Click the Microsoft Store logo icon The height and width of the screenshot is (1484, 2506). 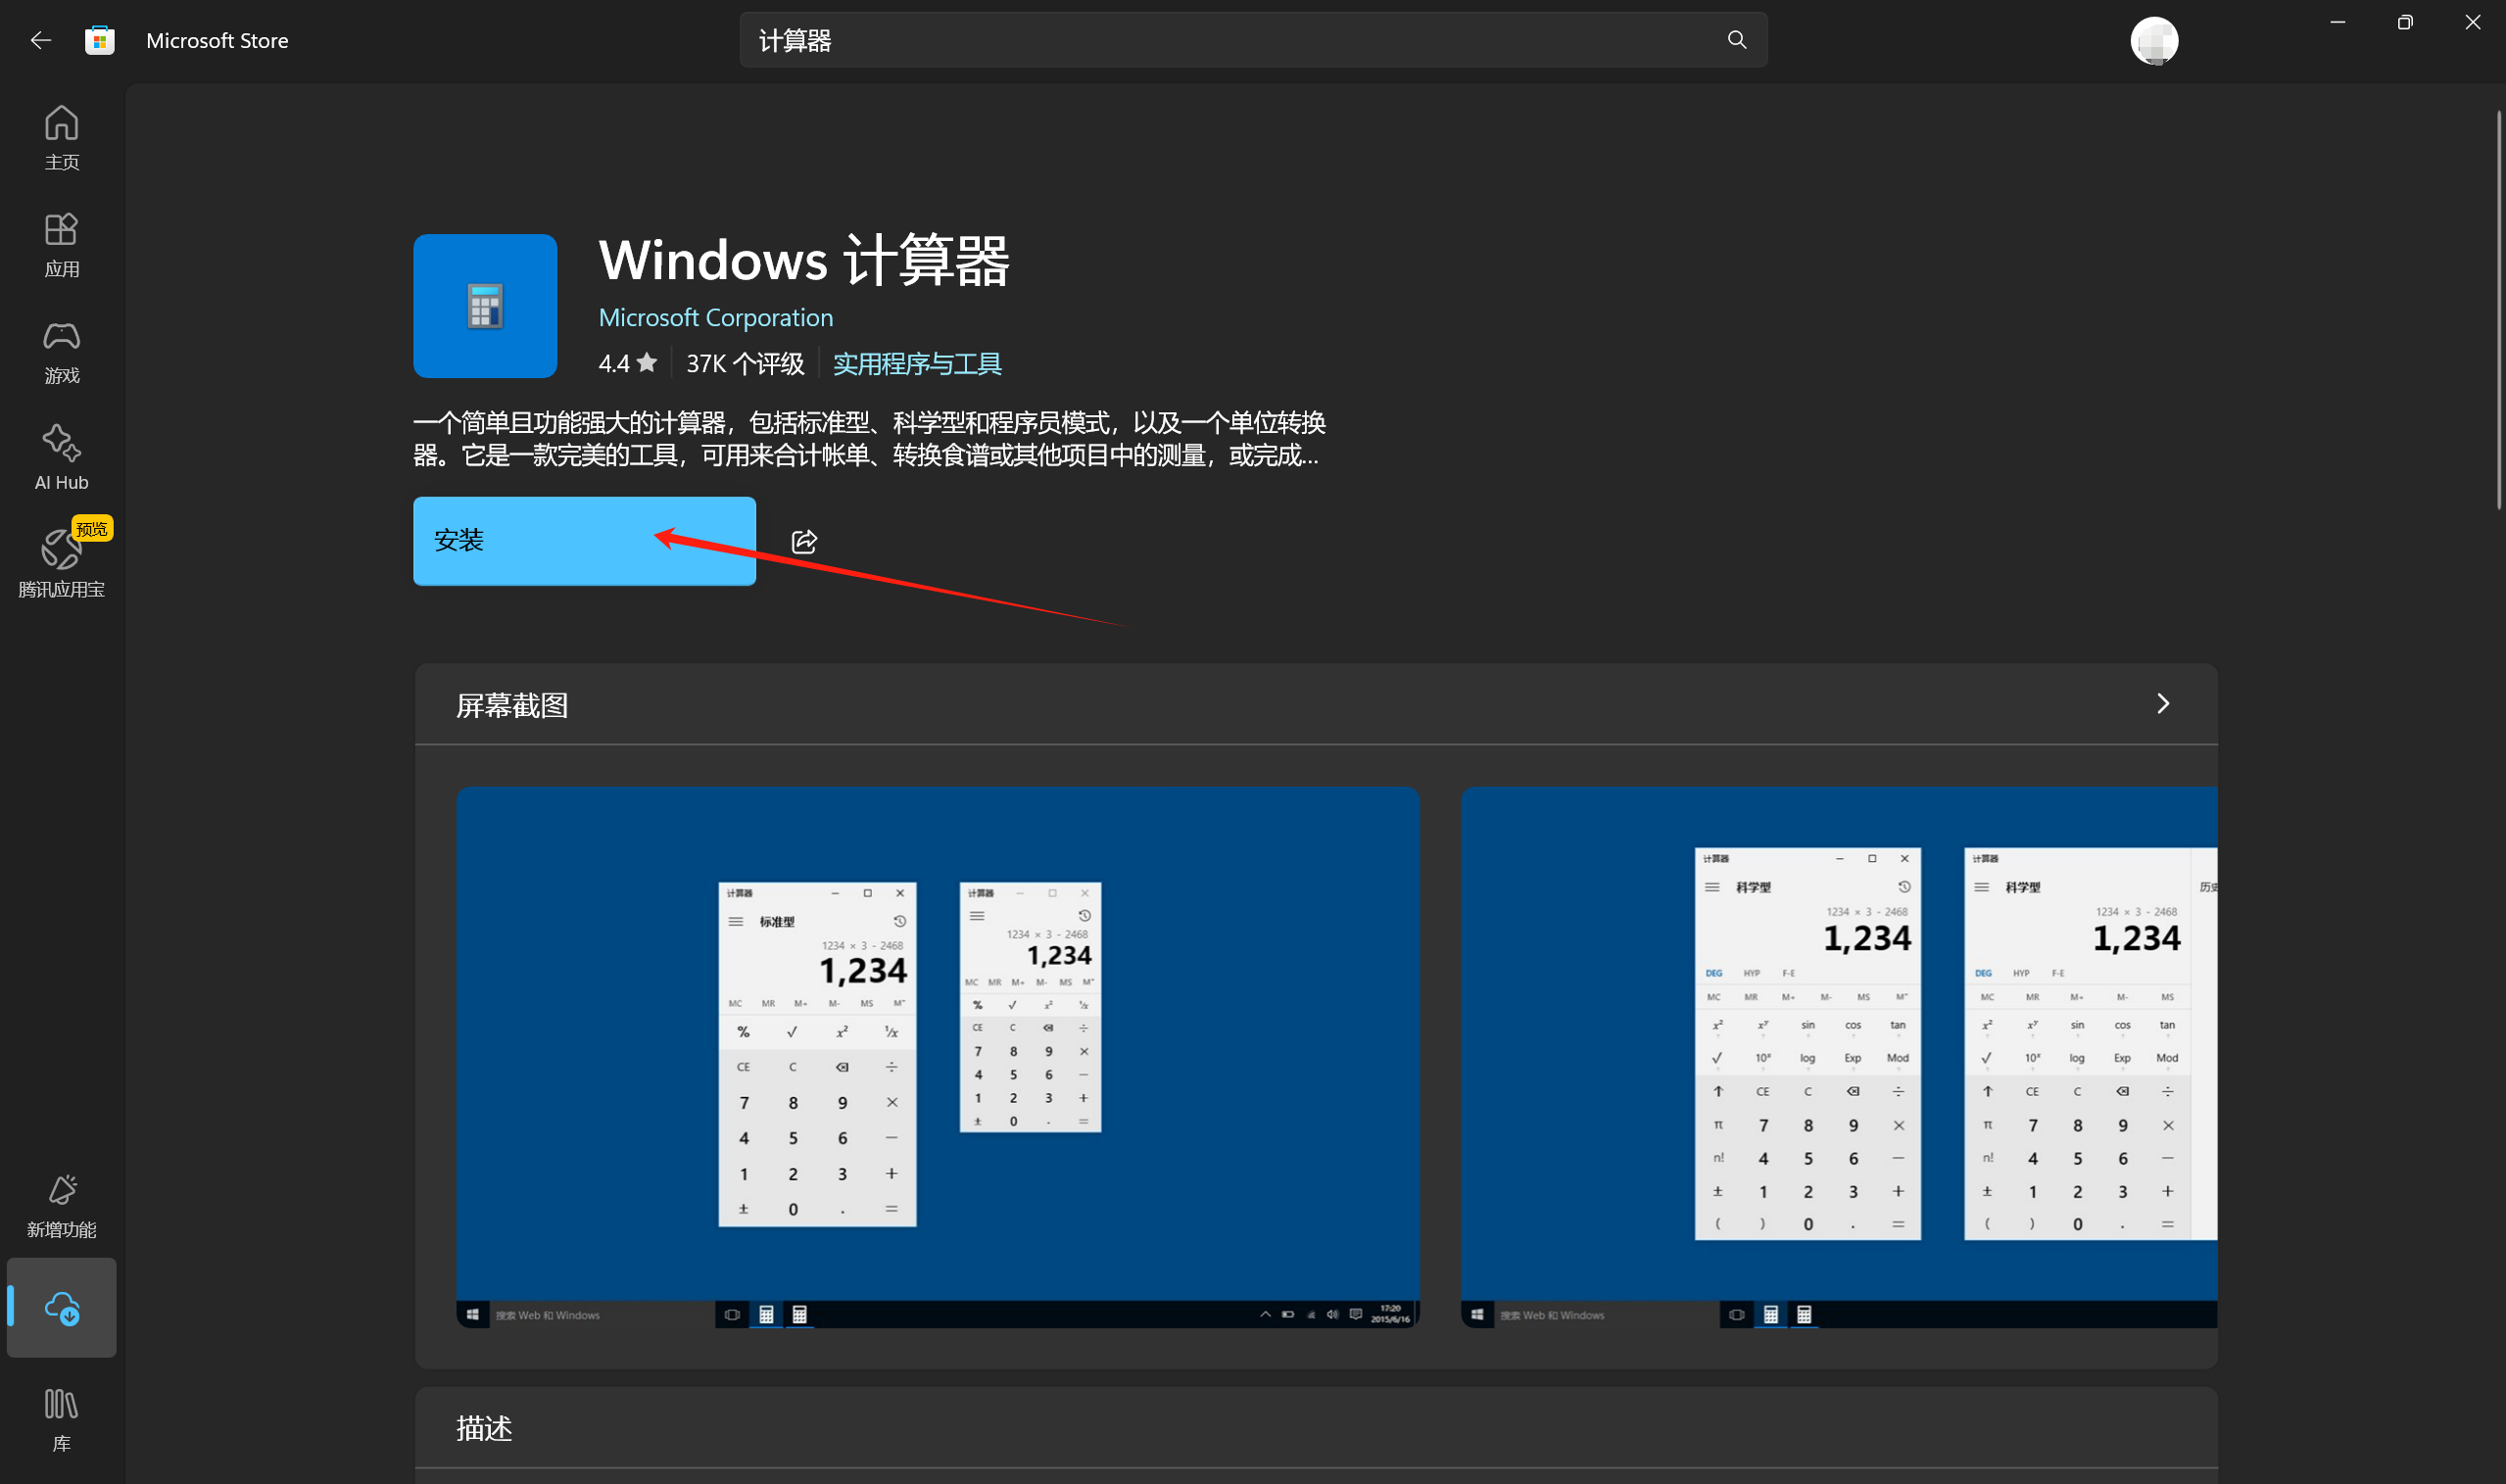pos(99,40)
